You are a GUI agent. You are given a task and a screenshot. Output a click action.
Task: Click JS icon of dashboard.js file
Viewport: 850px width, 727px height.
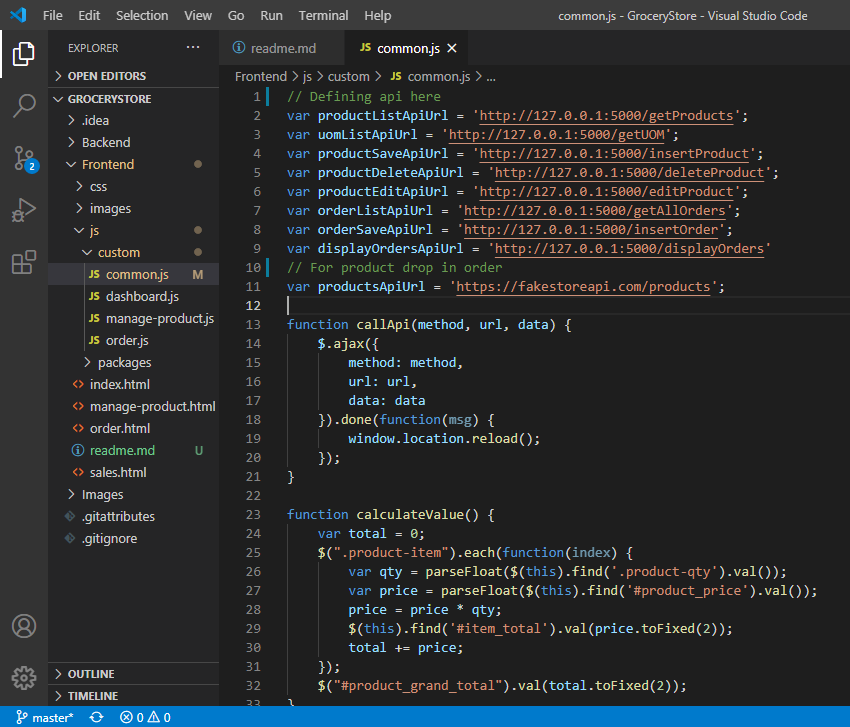[x=94, y=296]
